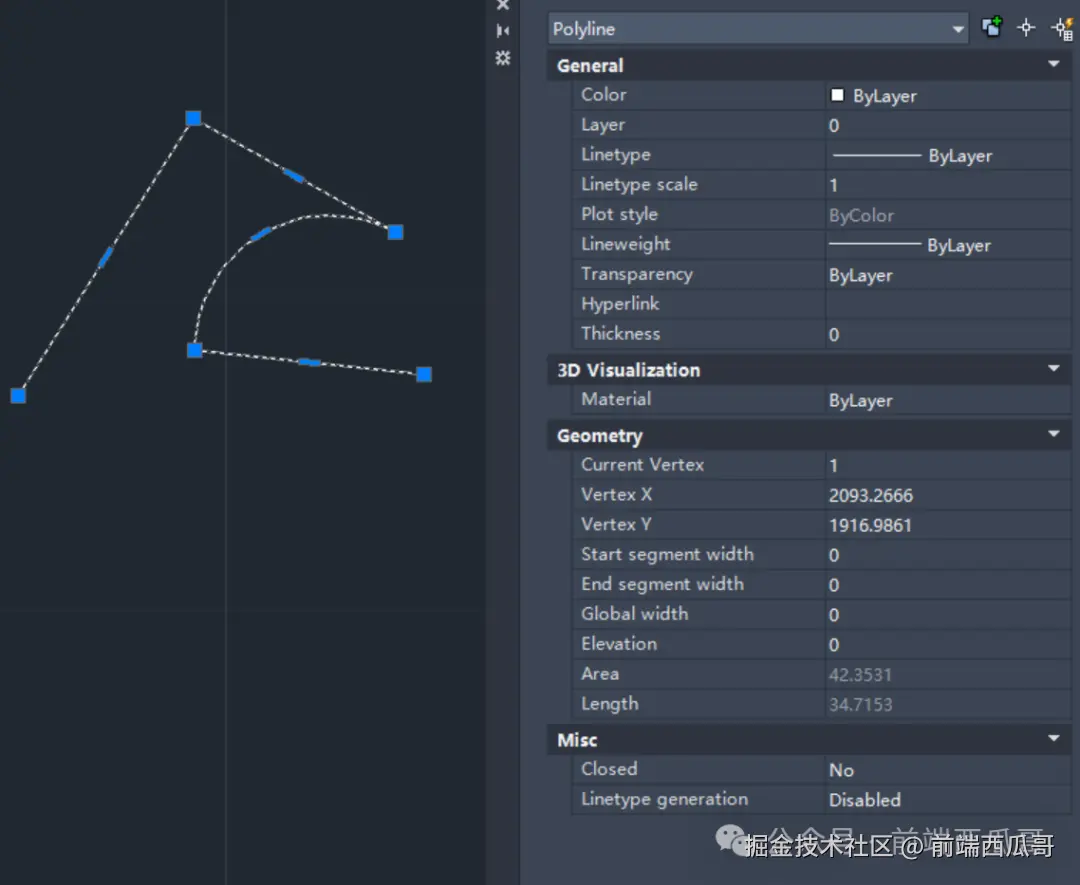Click midpoint grip on upper-right straight segment
This screenshot has width=1080, height=885.
point(293,176)
